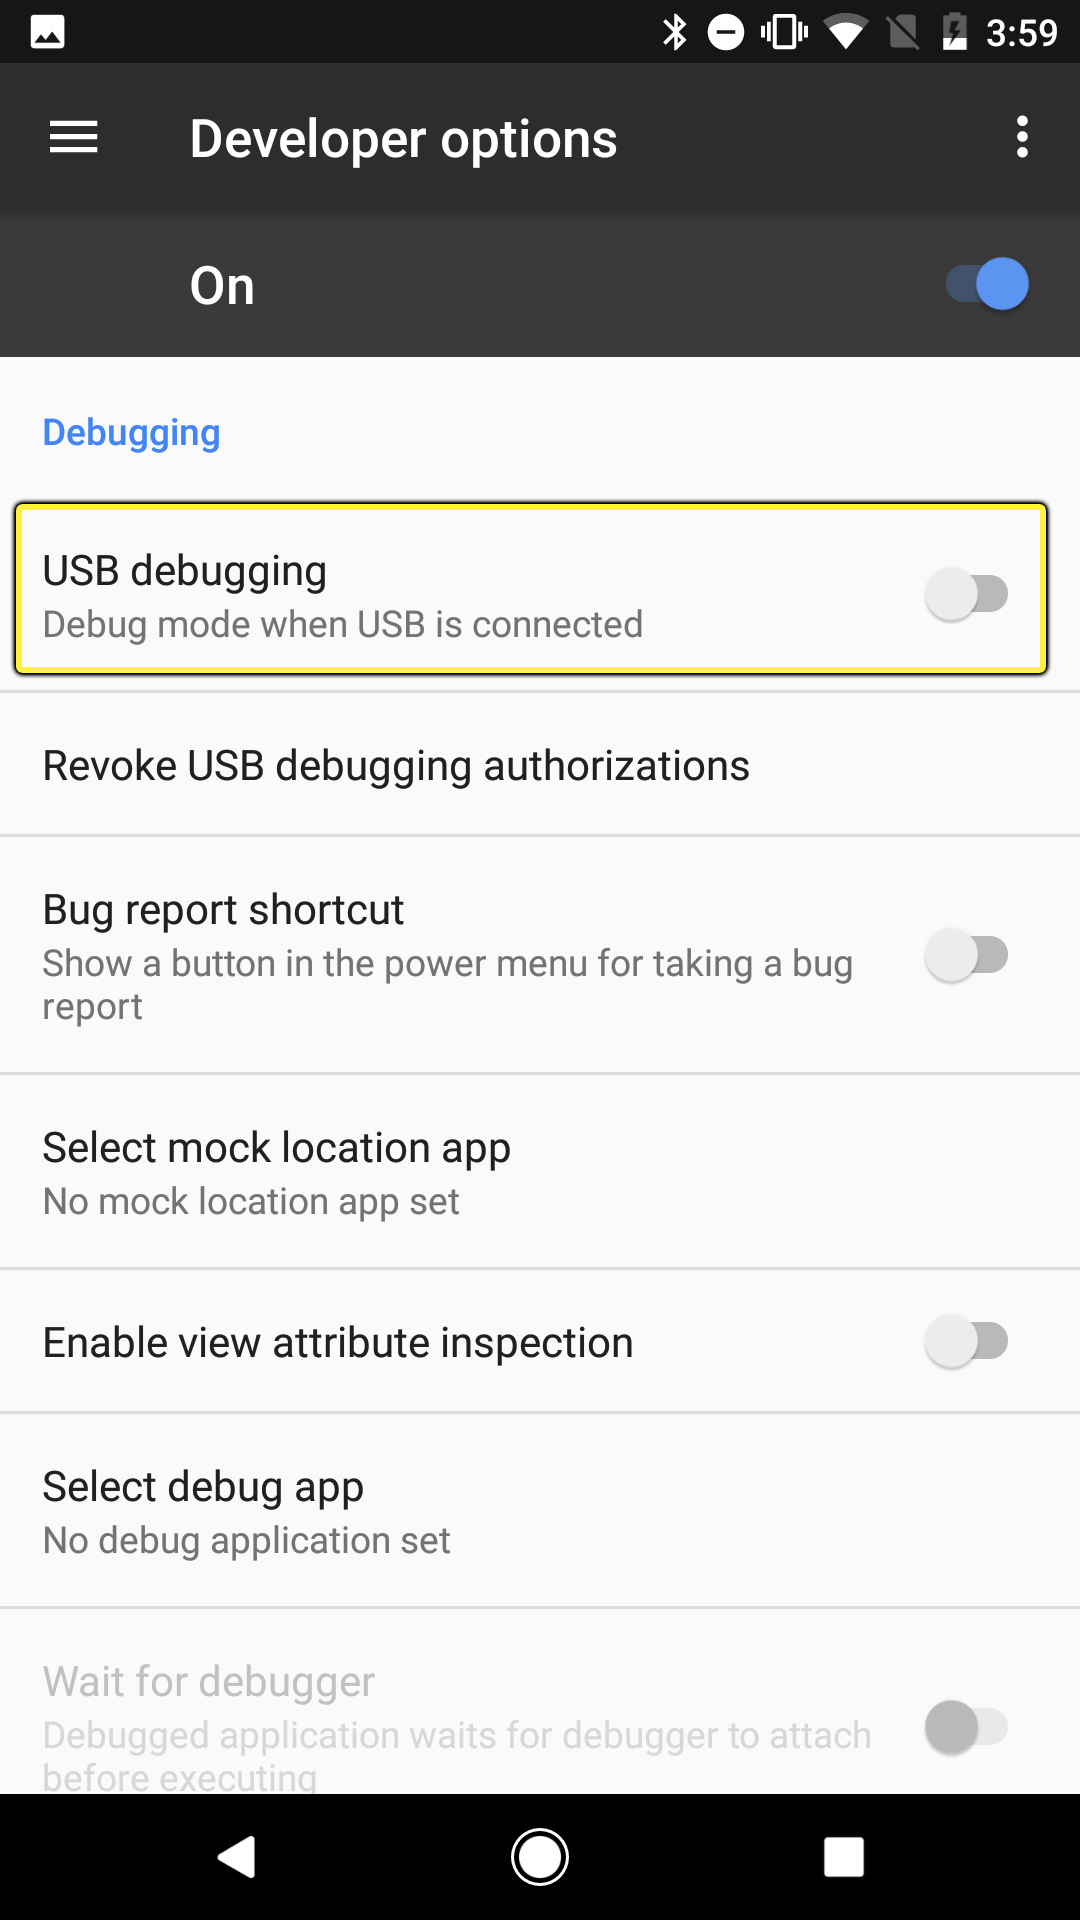Image resolution: width=1080 pixels, height=1920 pixels.
Task: Tap the image notification icon
Action: [x=48, y=32]
